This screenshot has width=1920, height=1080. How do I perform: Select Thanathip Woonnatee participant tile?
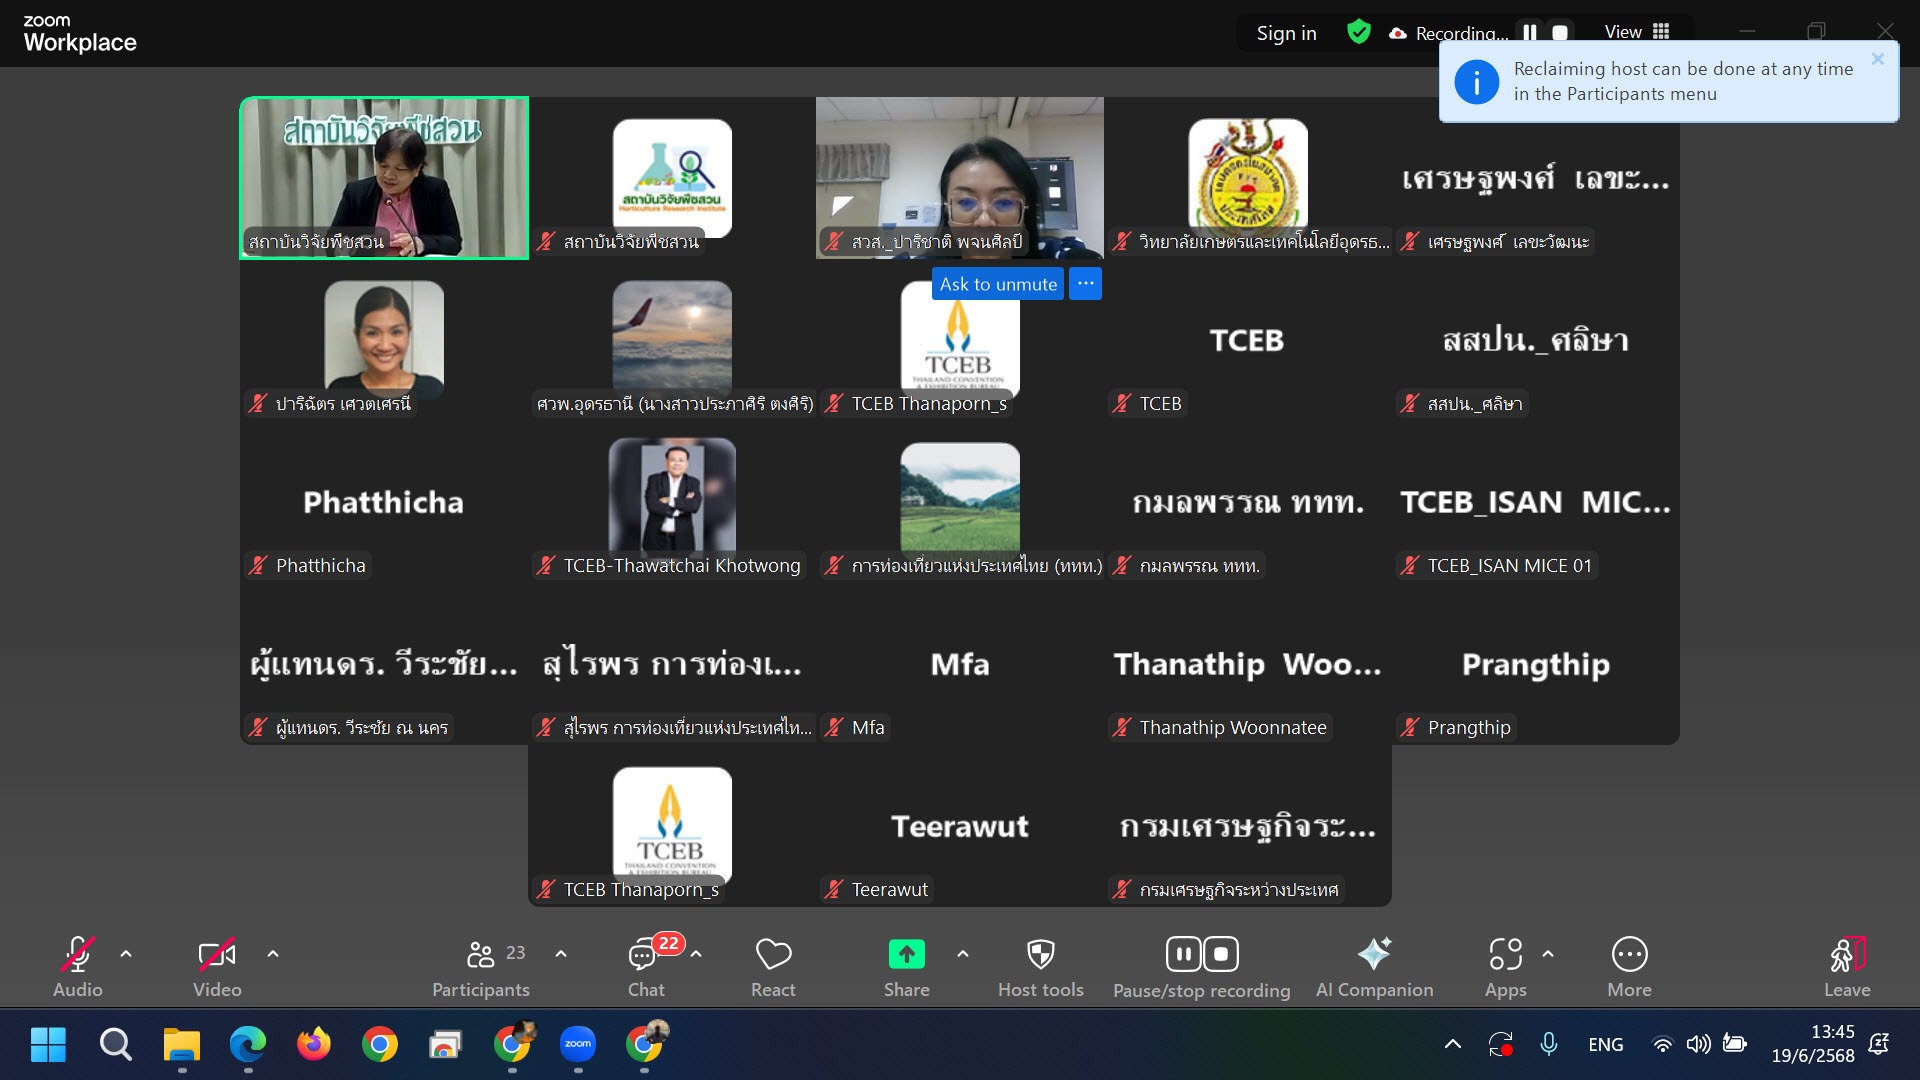coord(1248,664)
